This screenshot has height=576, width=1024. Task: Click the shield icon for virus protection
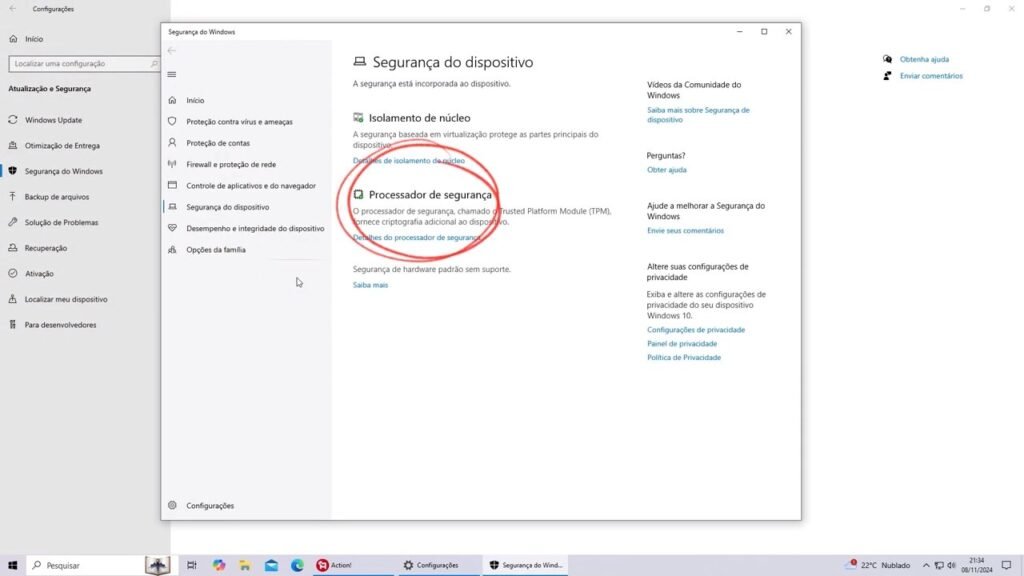coord(172,121)
